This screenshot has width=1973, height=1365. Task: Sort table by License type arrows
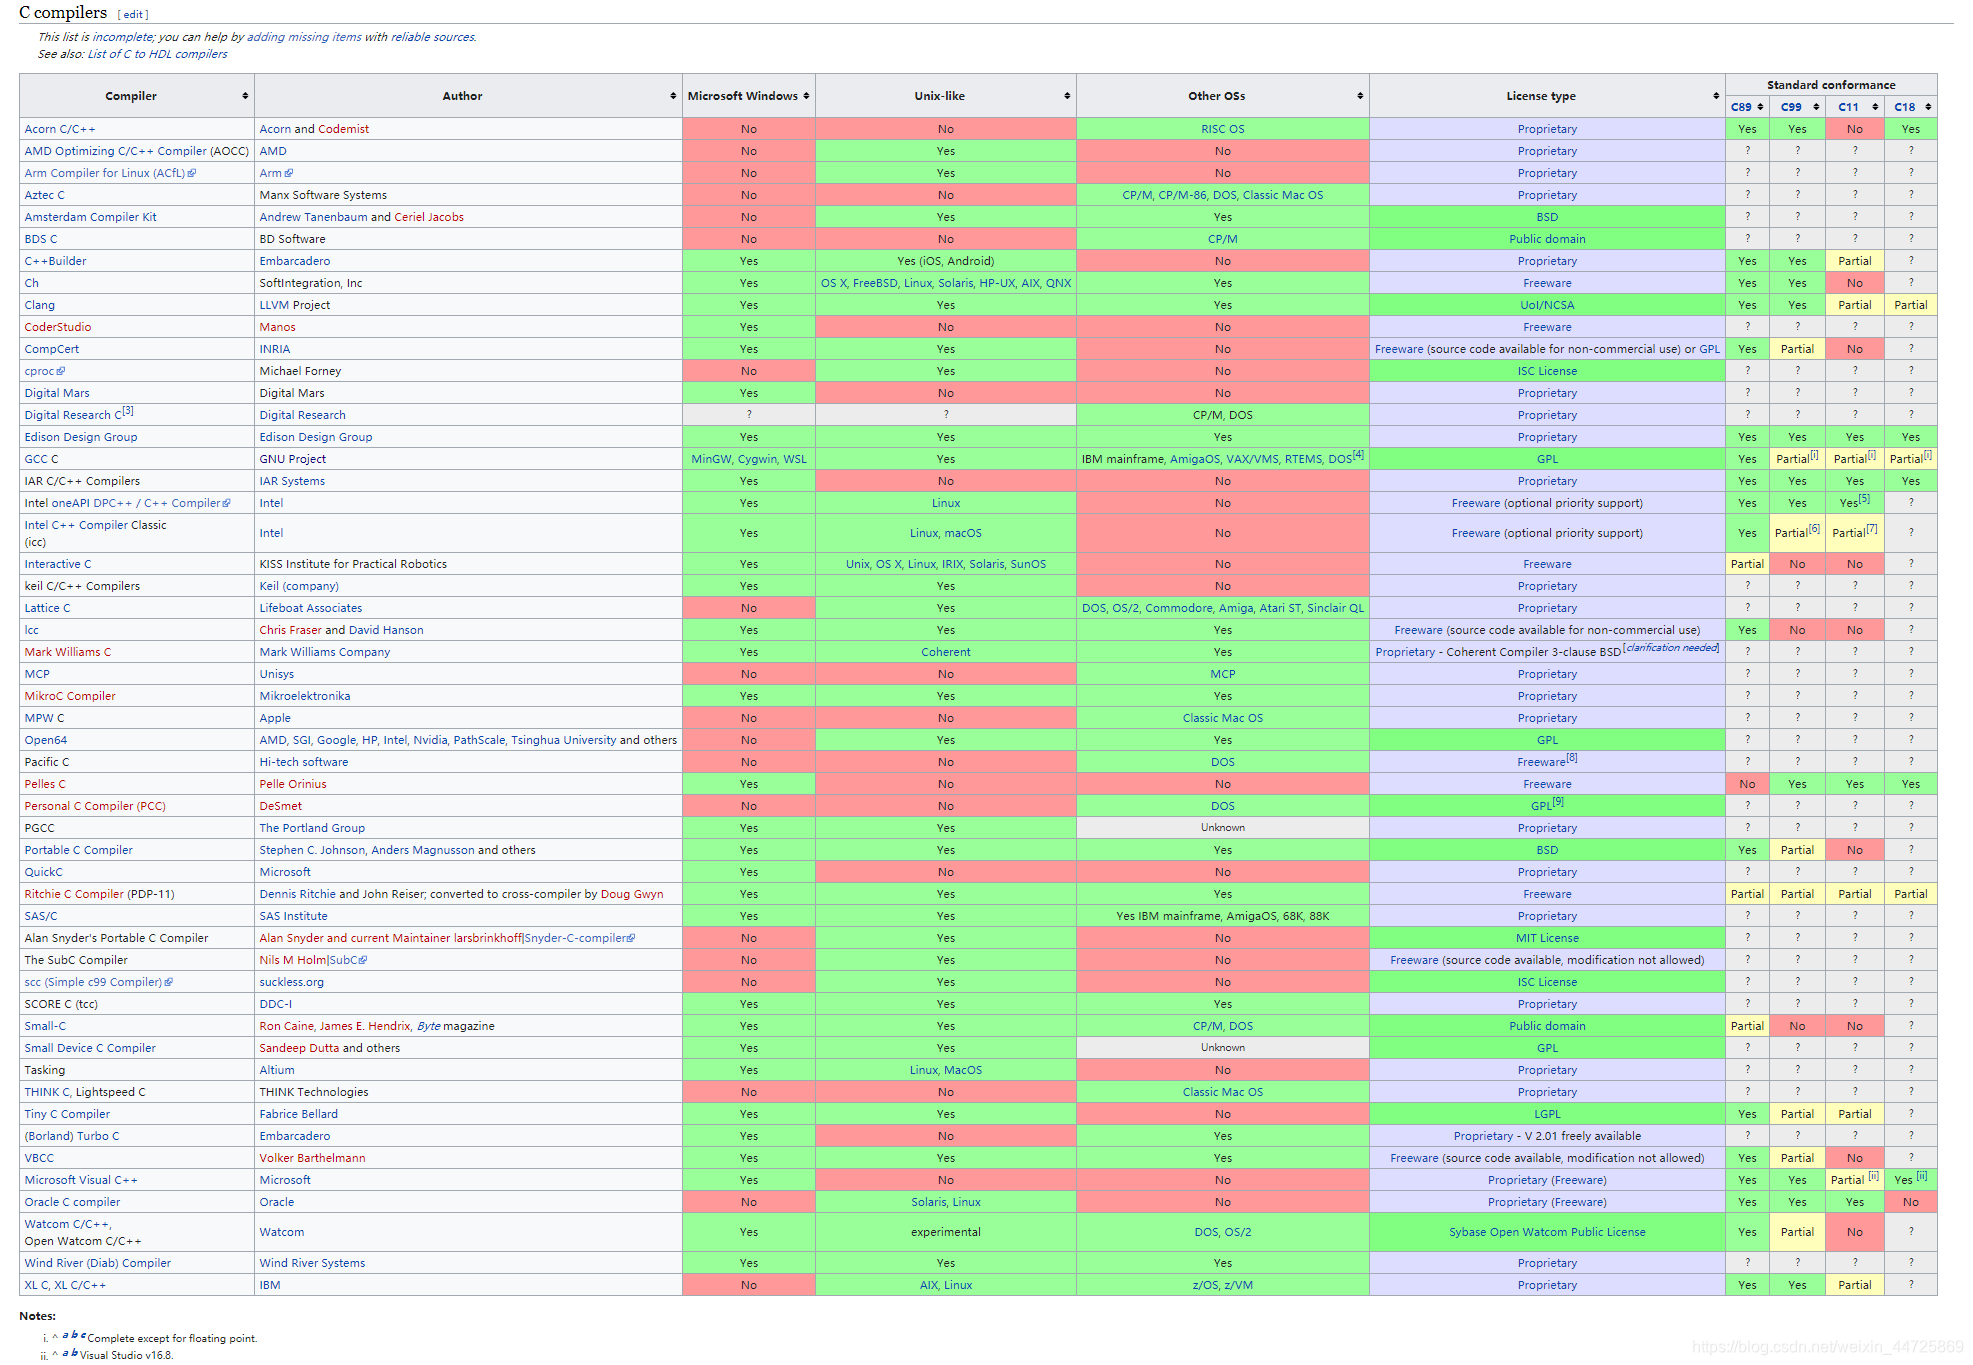[x=1716, y=96]
